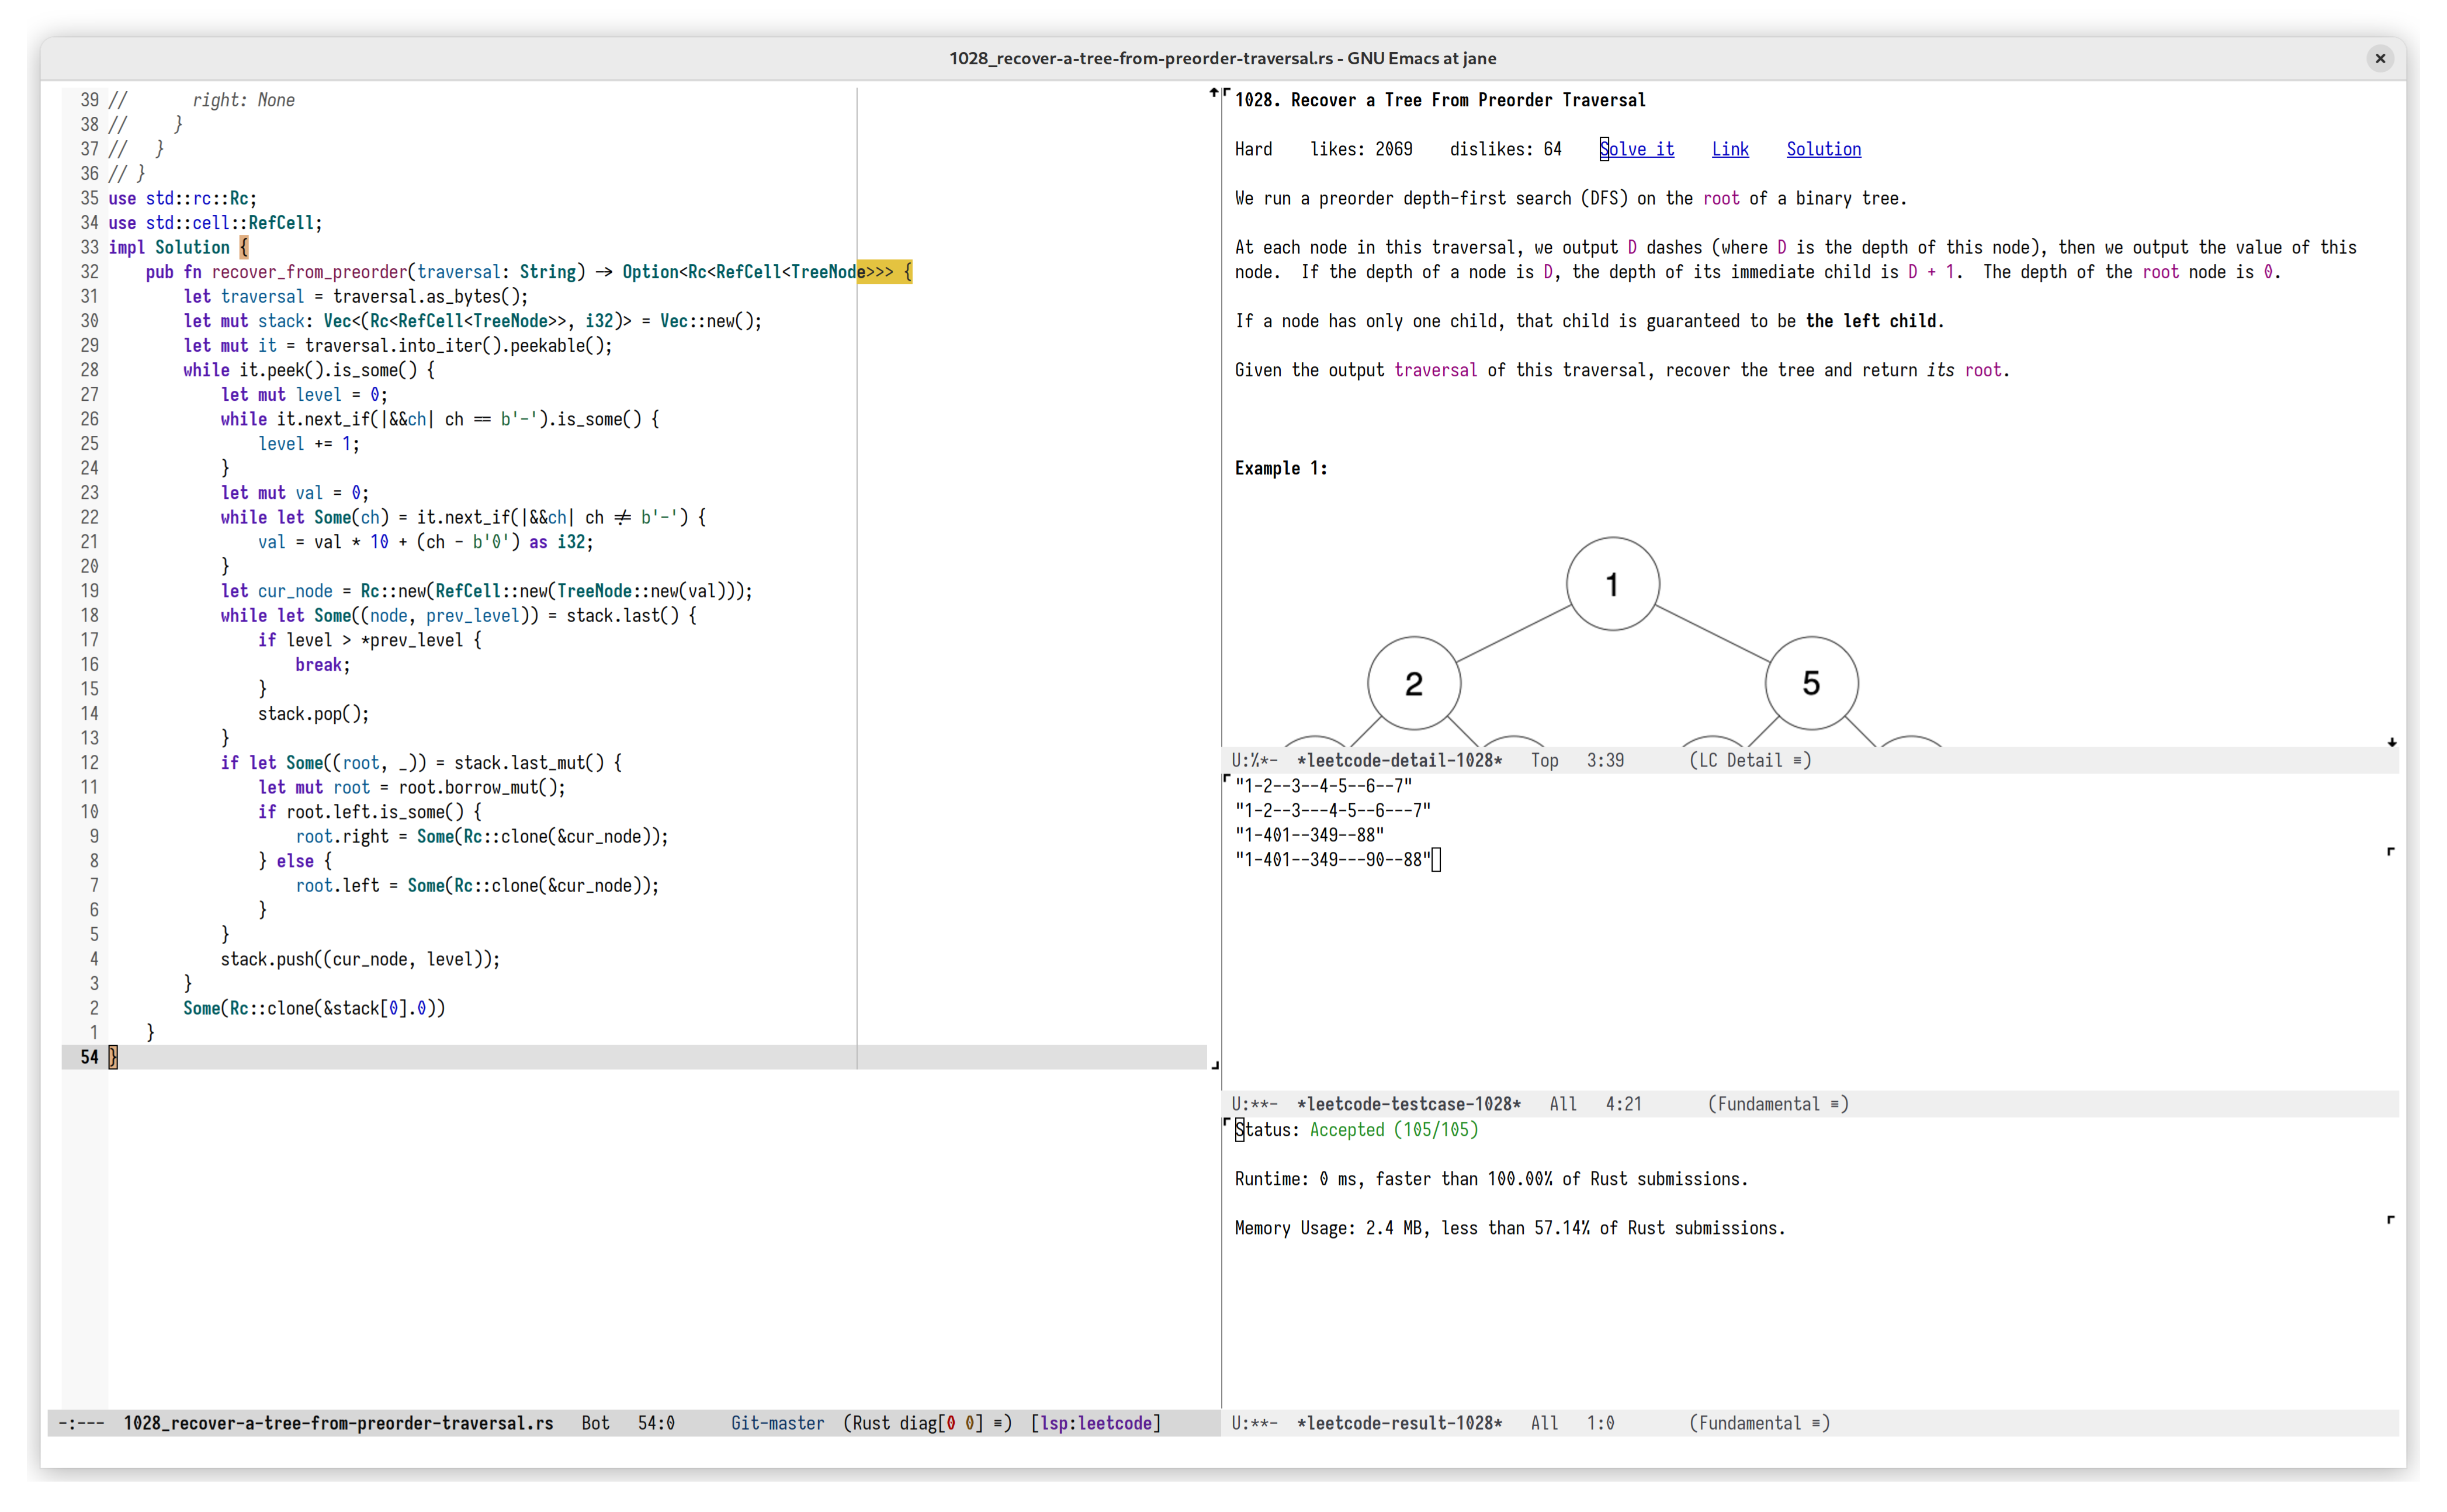Click Fundamental mode in testcase mode line
The image size is (2447, 1512).
[x=1778, y=1104]
